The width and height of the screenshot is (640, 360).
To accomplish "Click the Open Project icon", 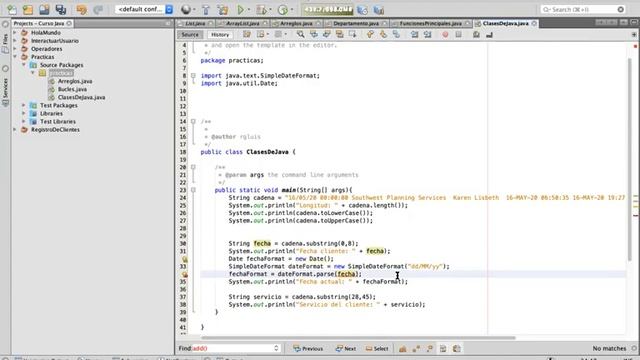I will (x=44, y=9).
